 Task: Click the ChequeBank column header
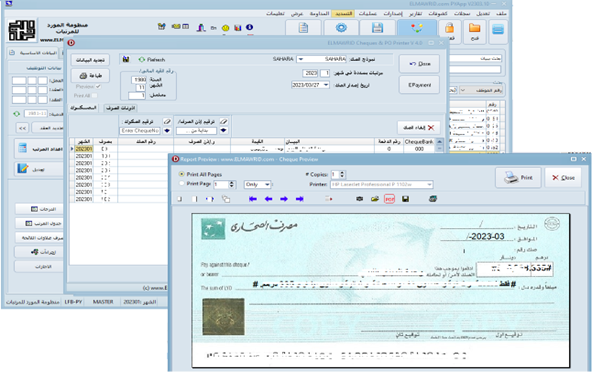419,142
